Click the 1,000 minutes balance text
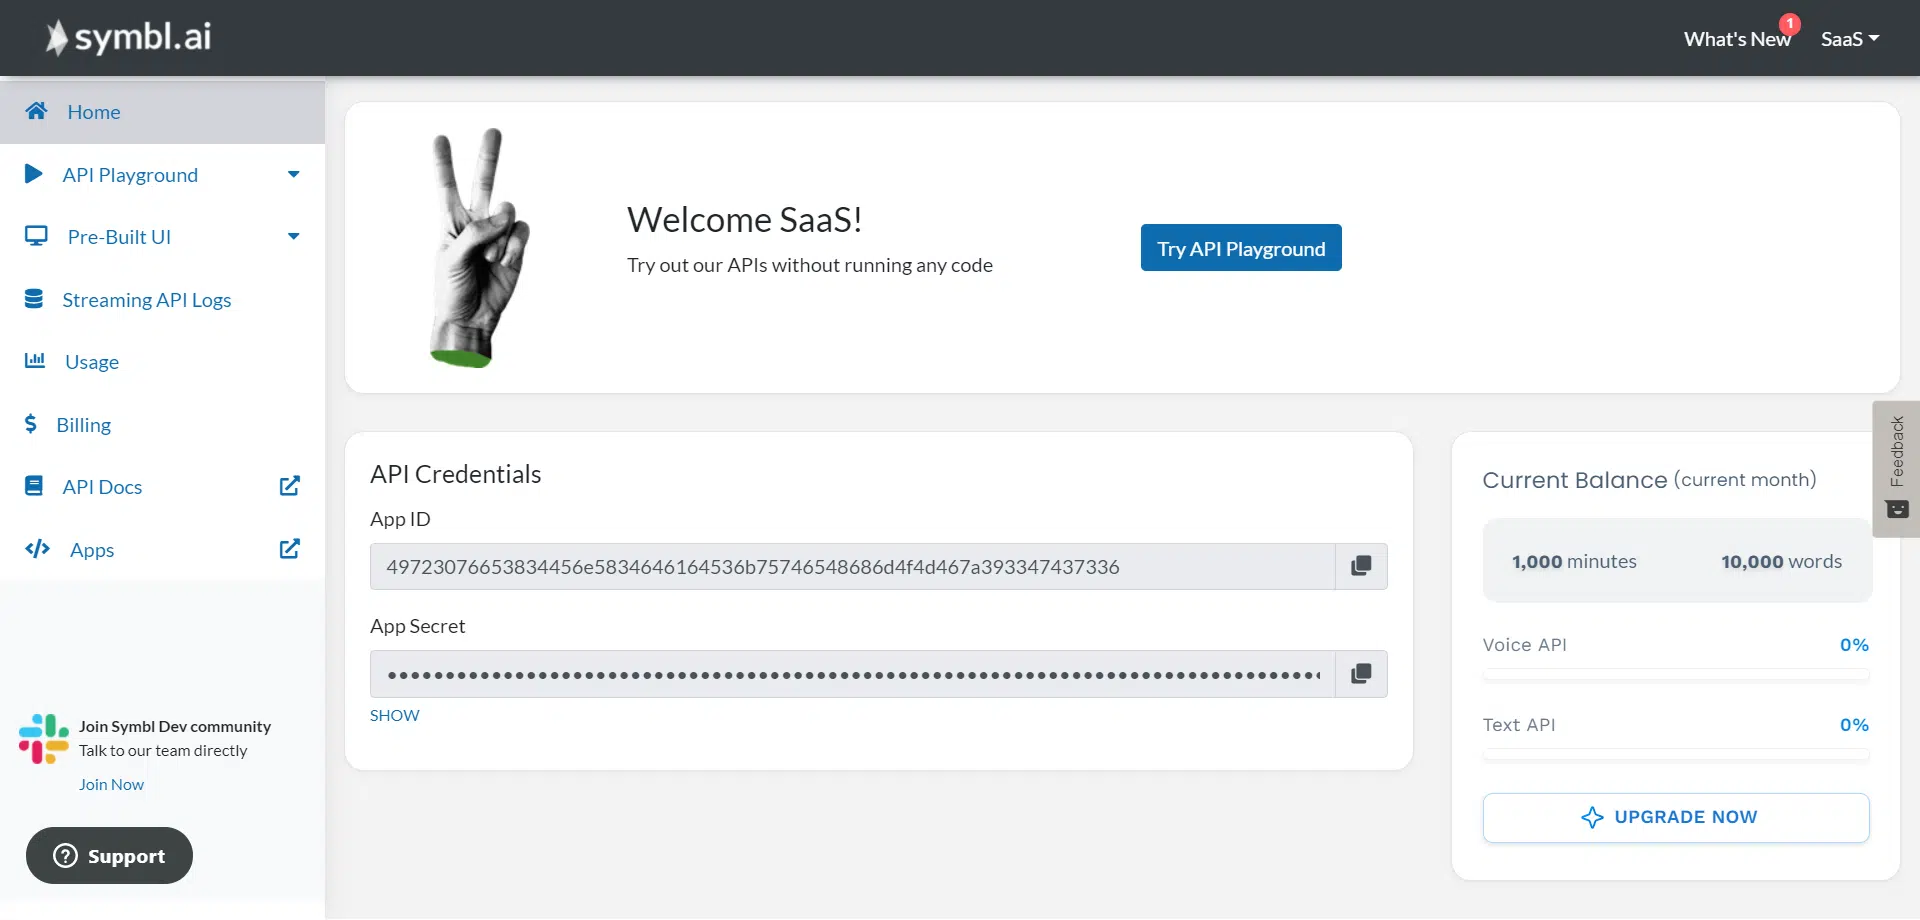The image size is (1920, 920). click(1574, 562)
